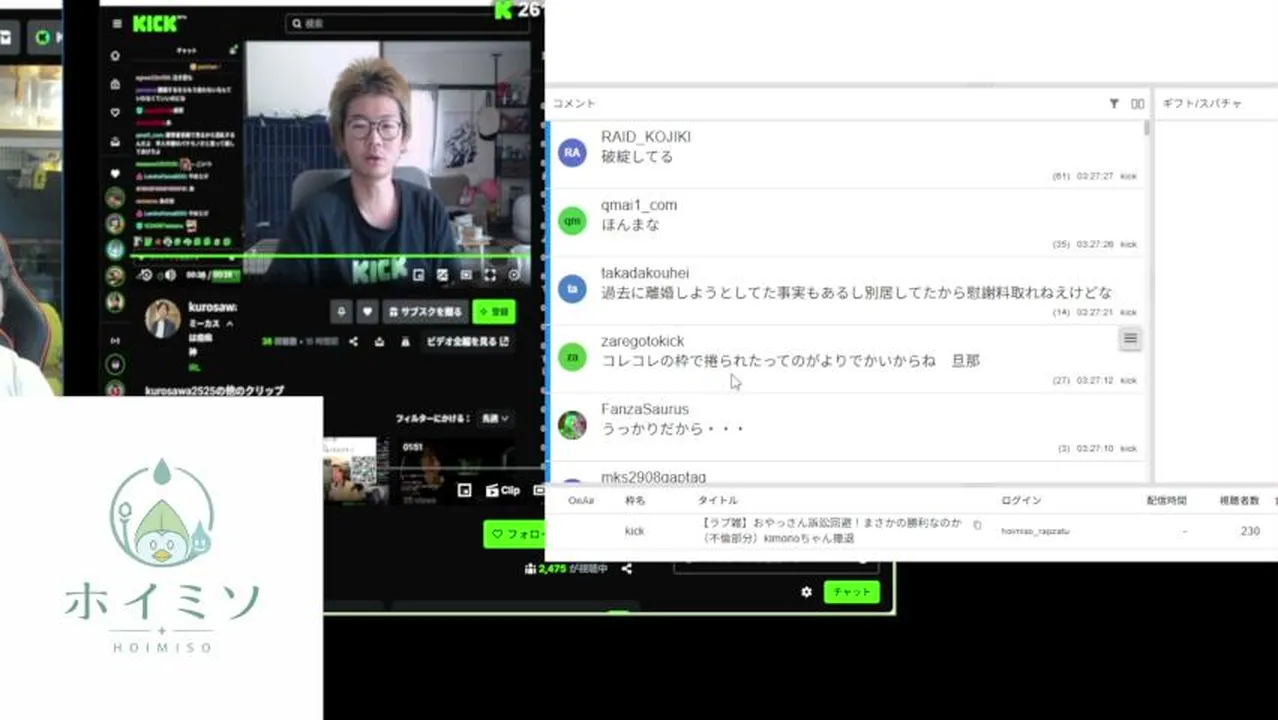
Task: Copy stream title using copy icon
Action: [977, 525]
